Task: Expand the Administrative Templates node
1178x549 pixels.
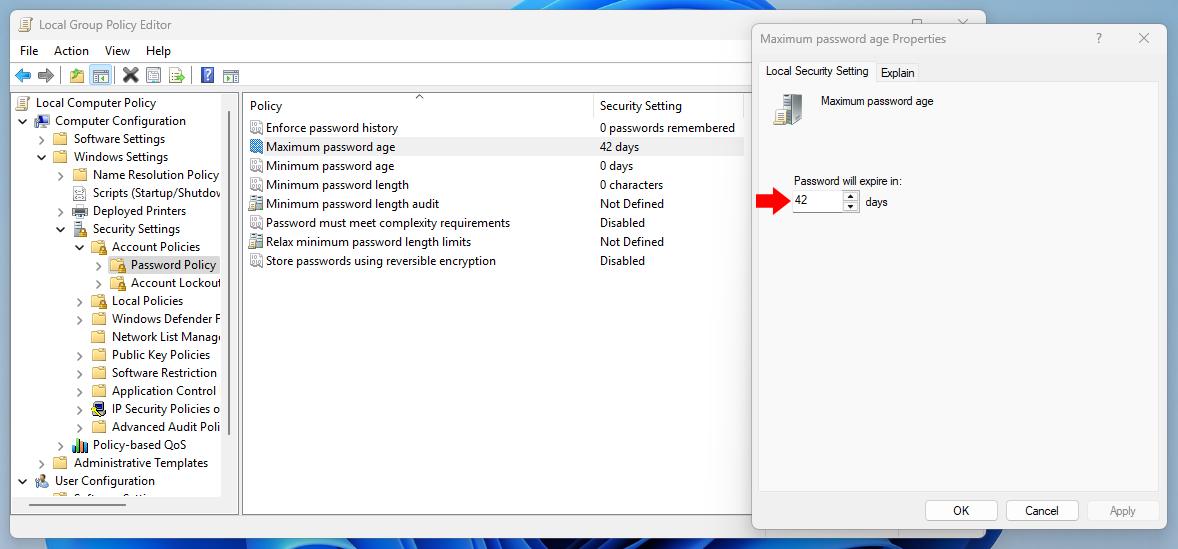Action: click(x=42, y=463)
